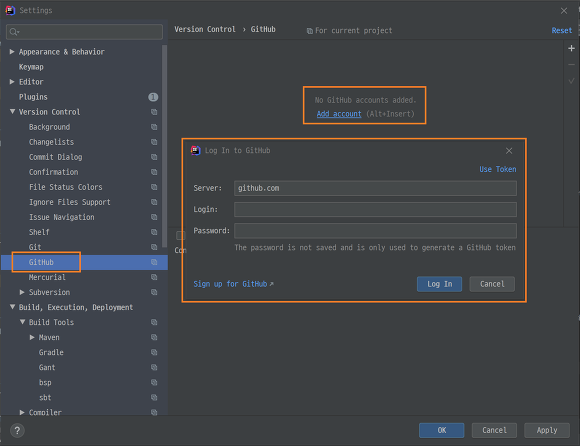580x446 pixels.
Task: Click project-level icon next to File Status Colors
Action: pyautogui.click(x=154, y=187)
